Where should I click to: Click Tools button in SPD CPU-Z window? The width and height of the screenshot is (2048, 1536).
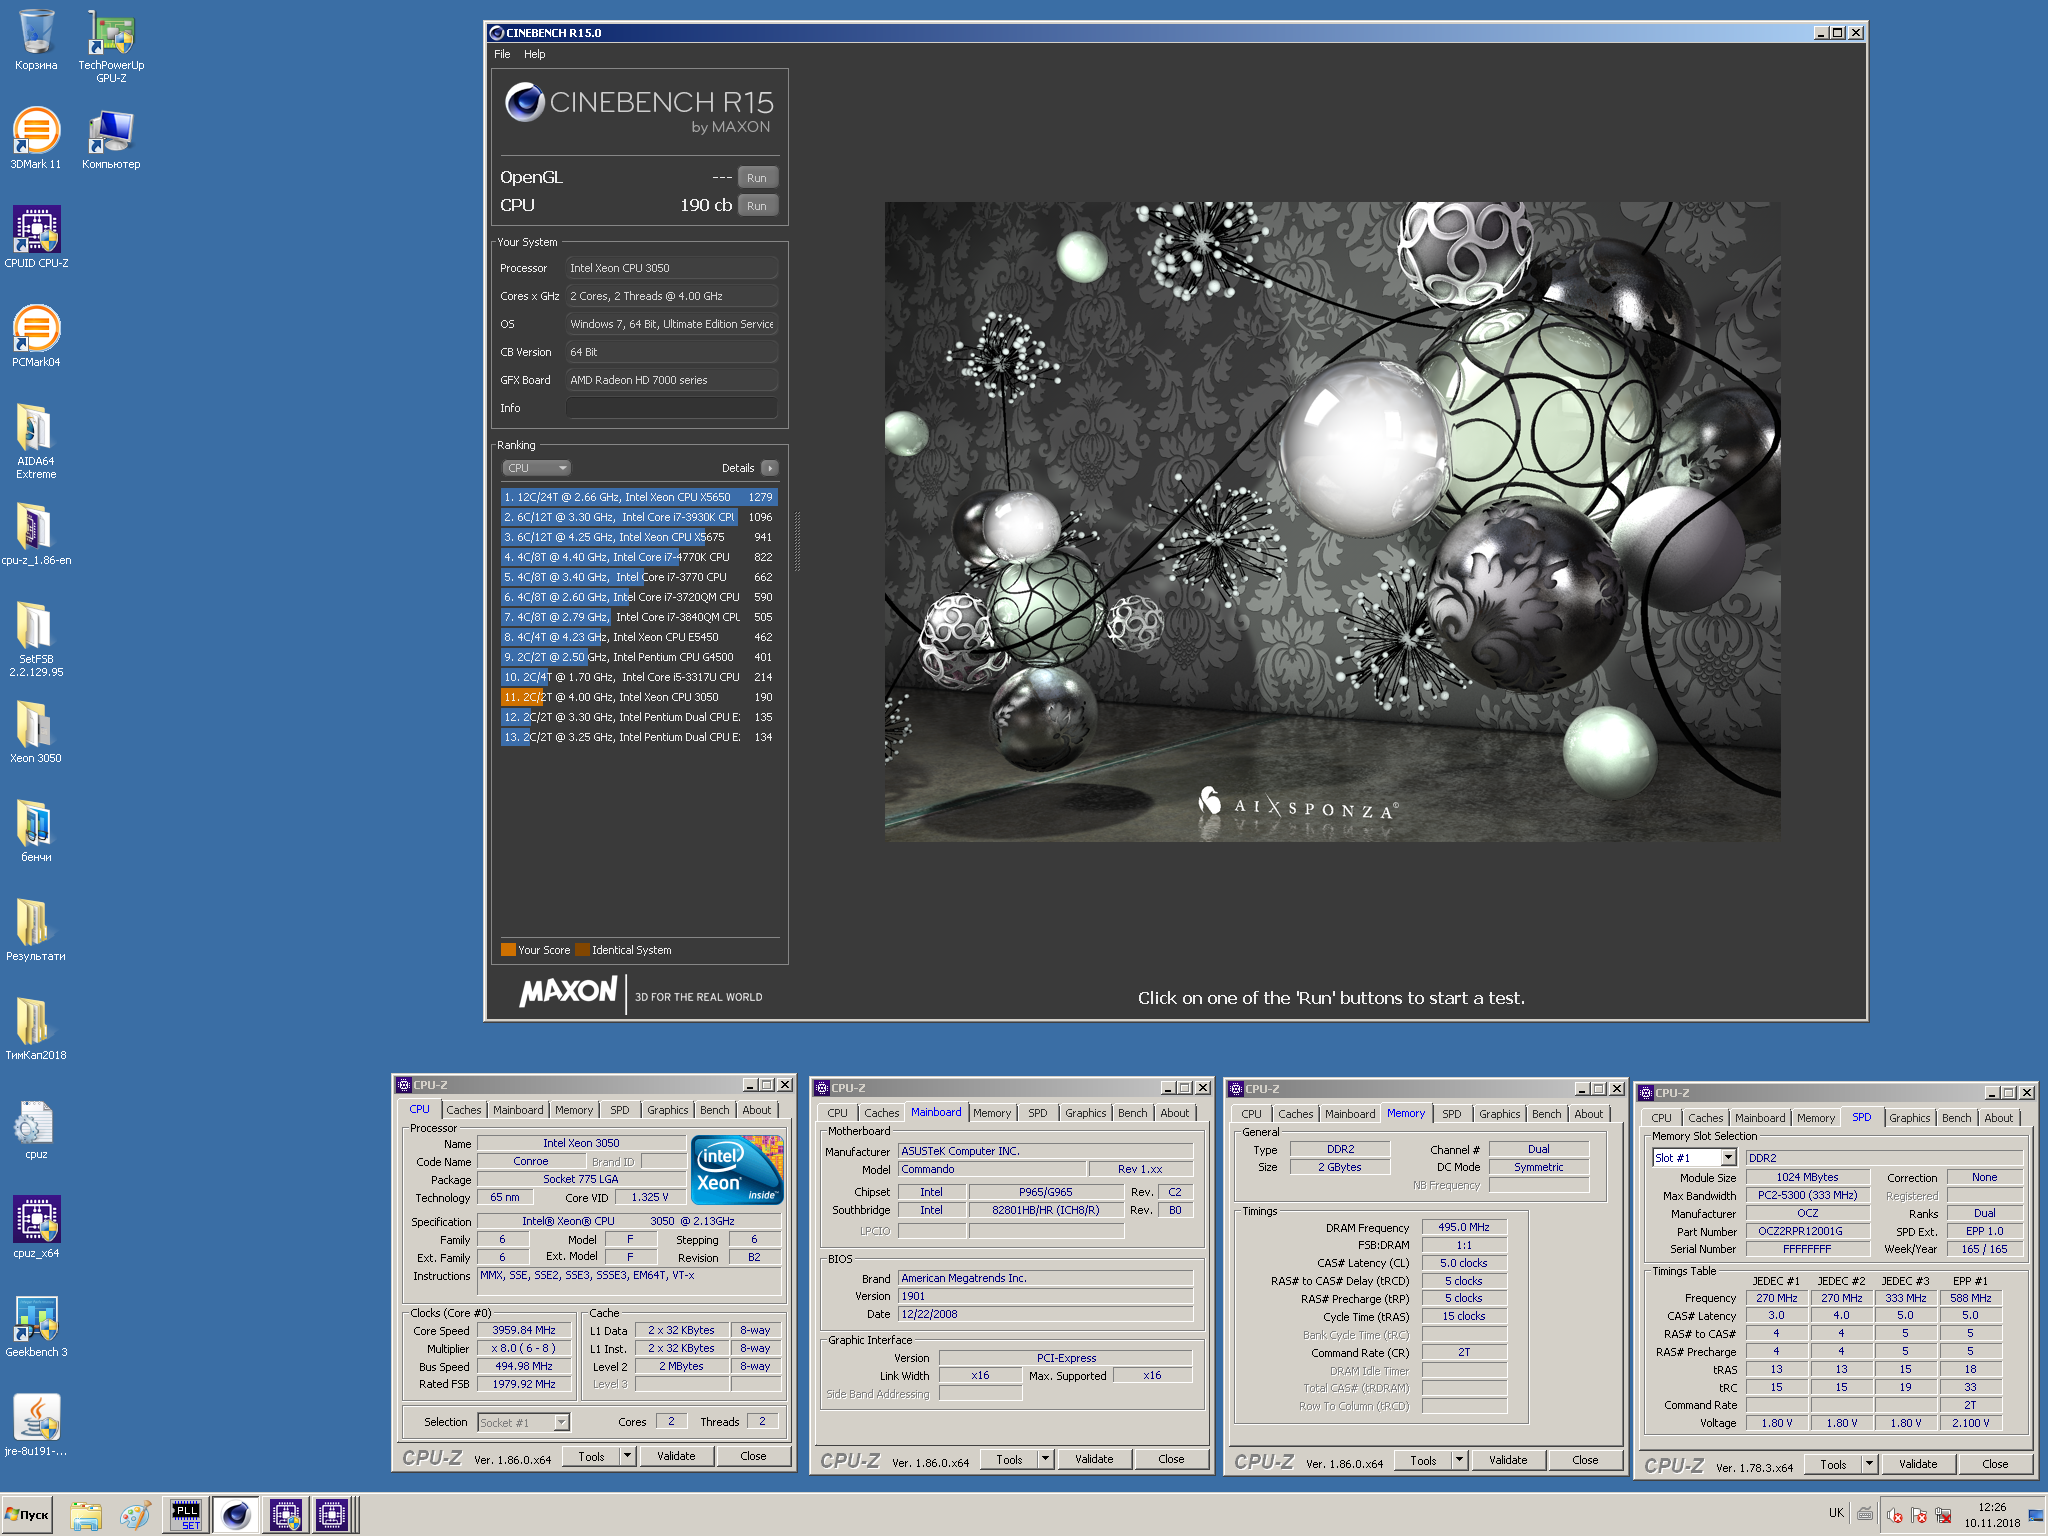[x=1833, y=1464]
